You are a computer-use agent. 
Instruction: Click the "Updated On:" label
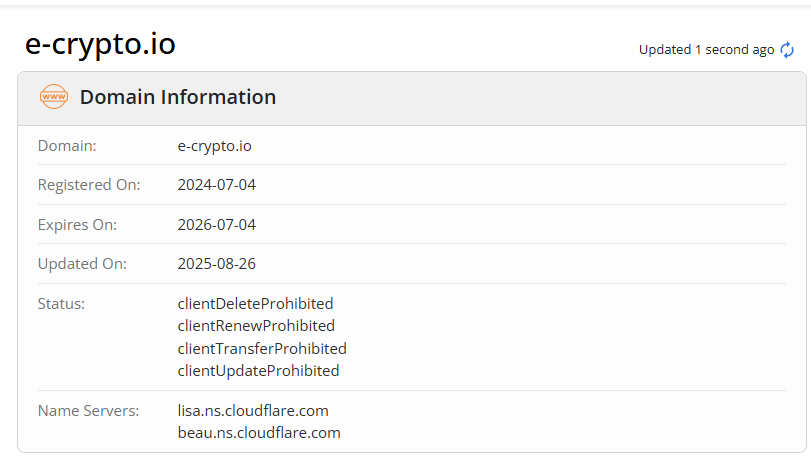point(82,264)
